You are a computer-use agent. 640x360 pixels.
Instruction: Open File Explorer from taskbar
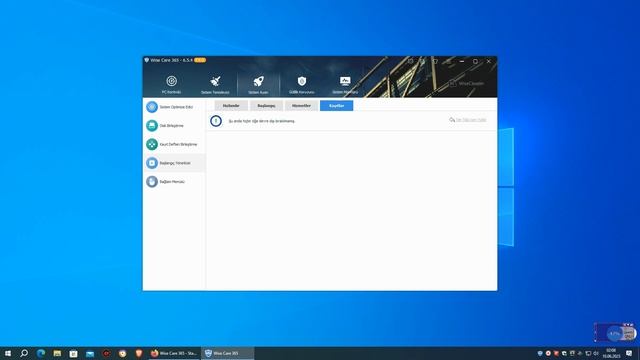tap(57, 353)
